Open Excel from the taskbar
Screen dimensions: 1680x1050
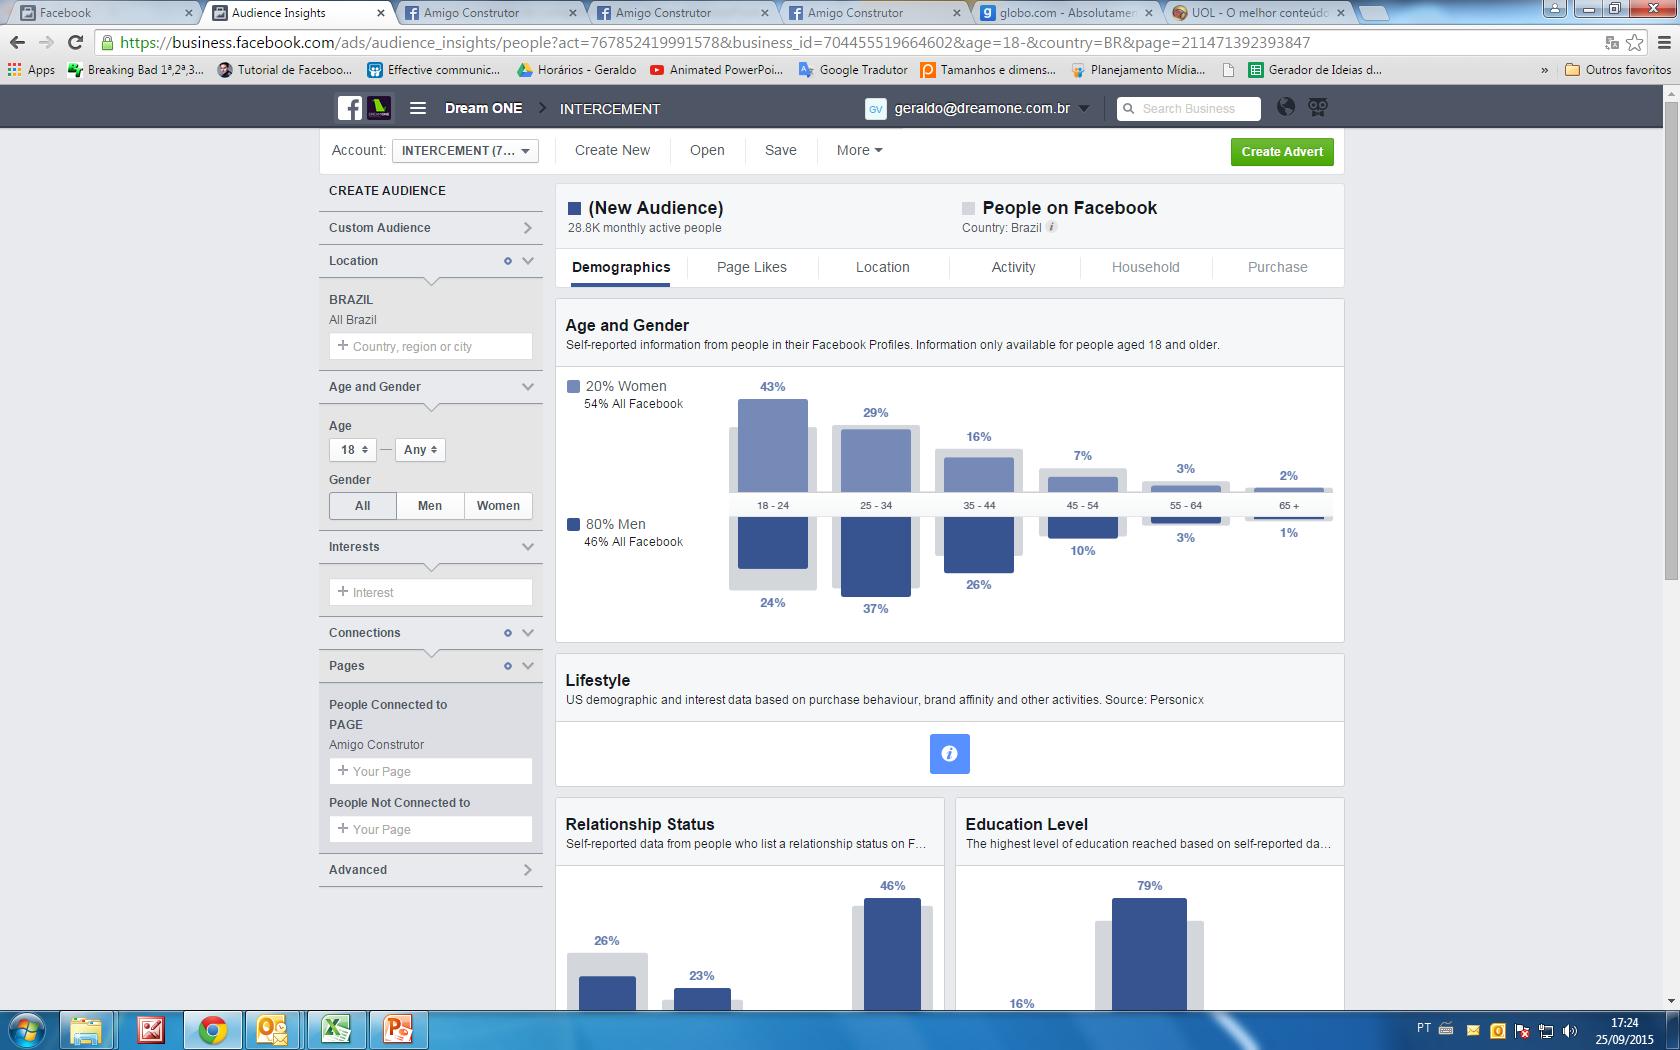pos(335,1030)
